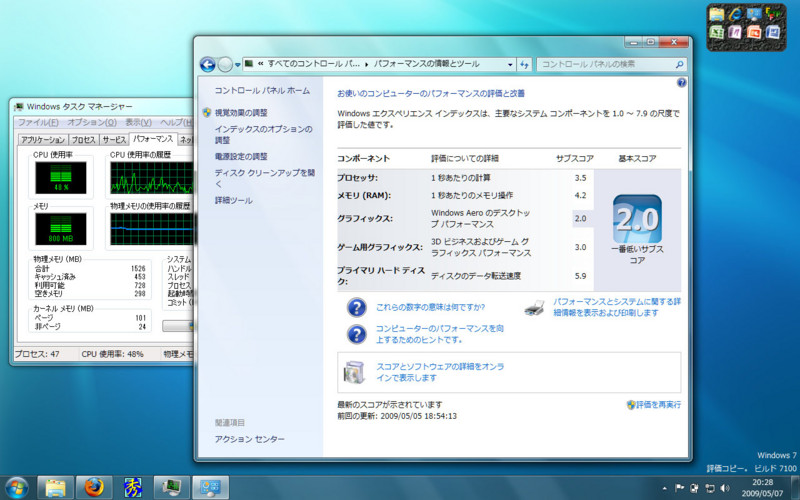Viewport: 800px width, 500px height.
Task: Click the Back arrow in Control Panel
Action: click(x=208, y=64)
